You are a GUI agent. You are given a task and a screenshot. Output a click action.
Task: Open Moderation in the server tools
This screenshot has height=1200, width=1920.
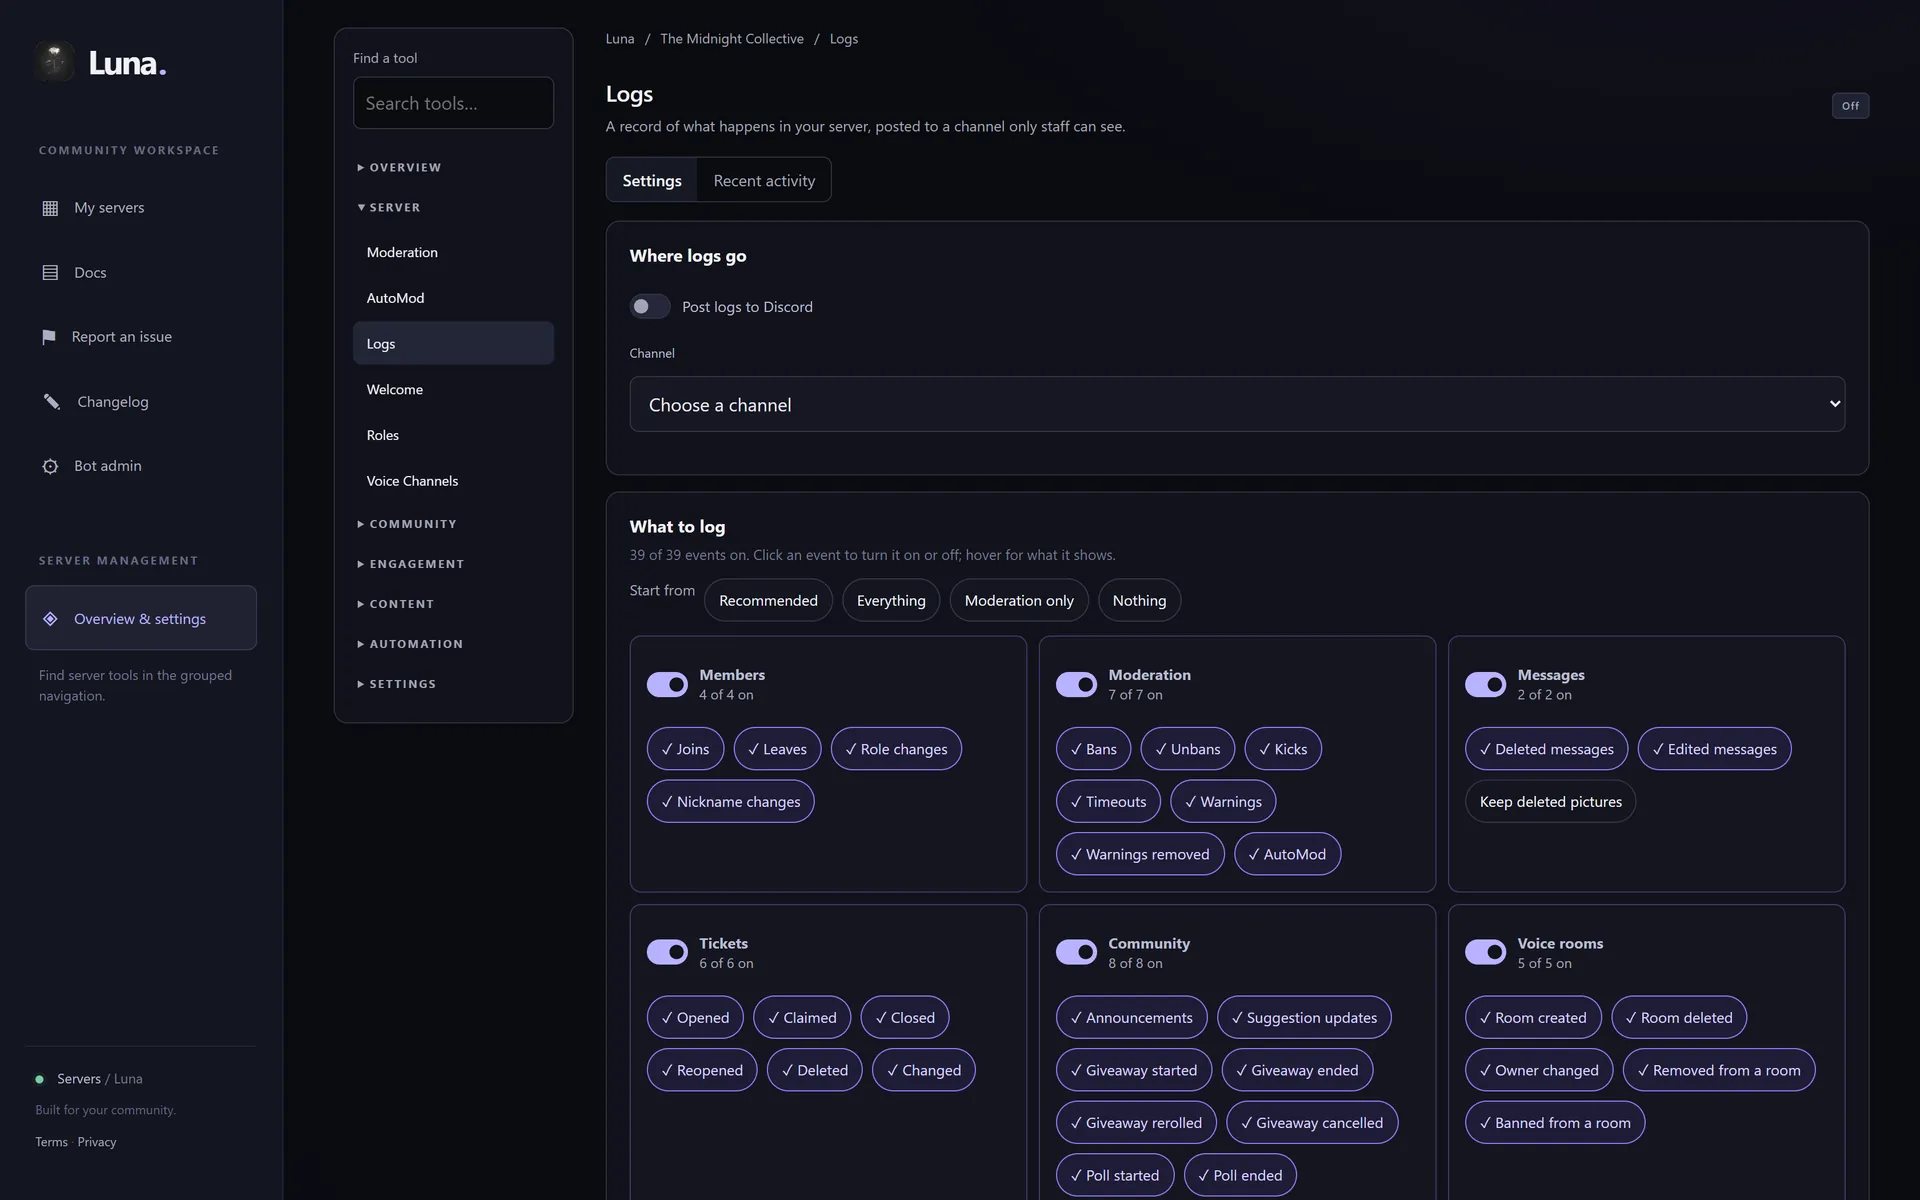pyautogui.click(x=453, y=252)
